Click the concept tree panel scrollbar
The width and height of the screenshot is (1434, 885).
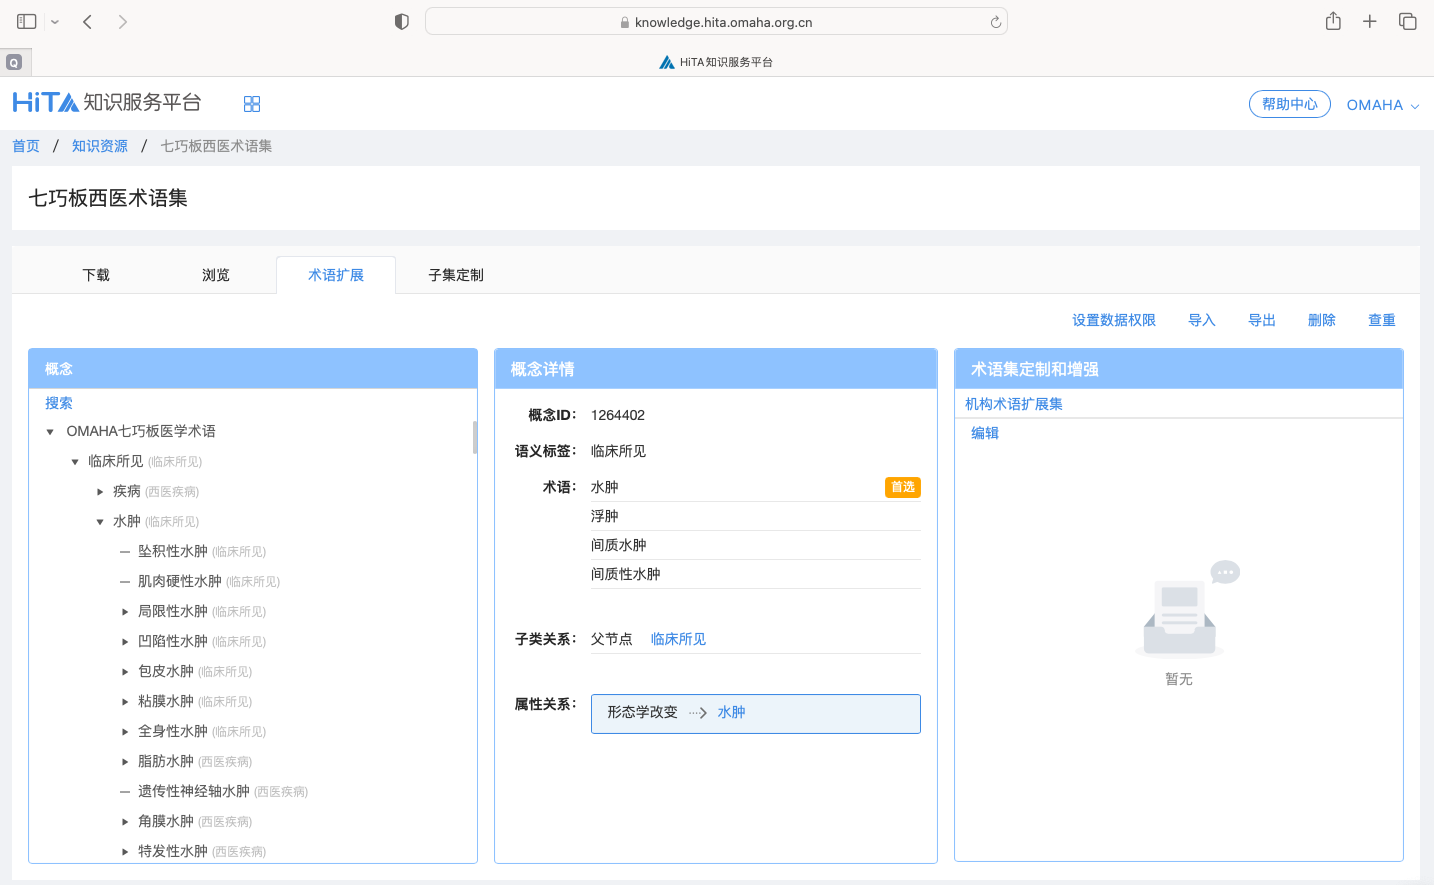pyautogui.click(x=474, y=438)
